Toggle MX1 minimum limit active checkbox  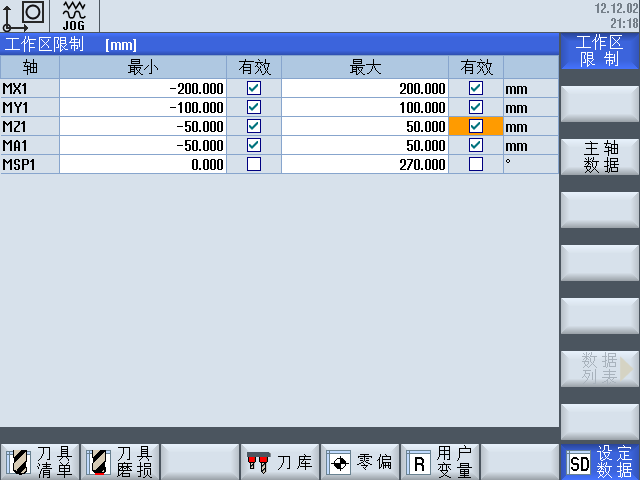point(253,88)
